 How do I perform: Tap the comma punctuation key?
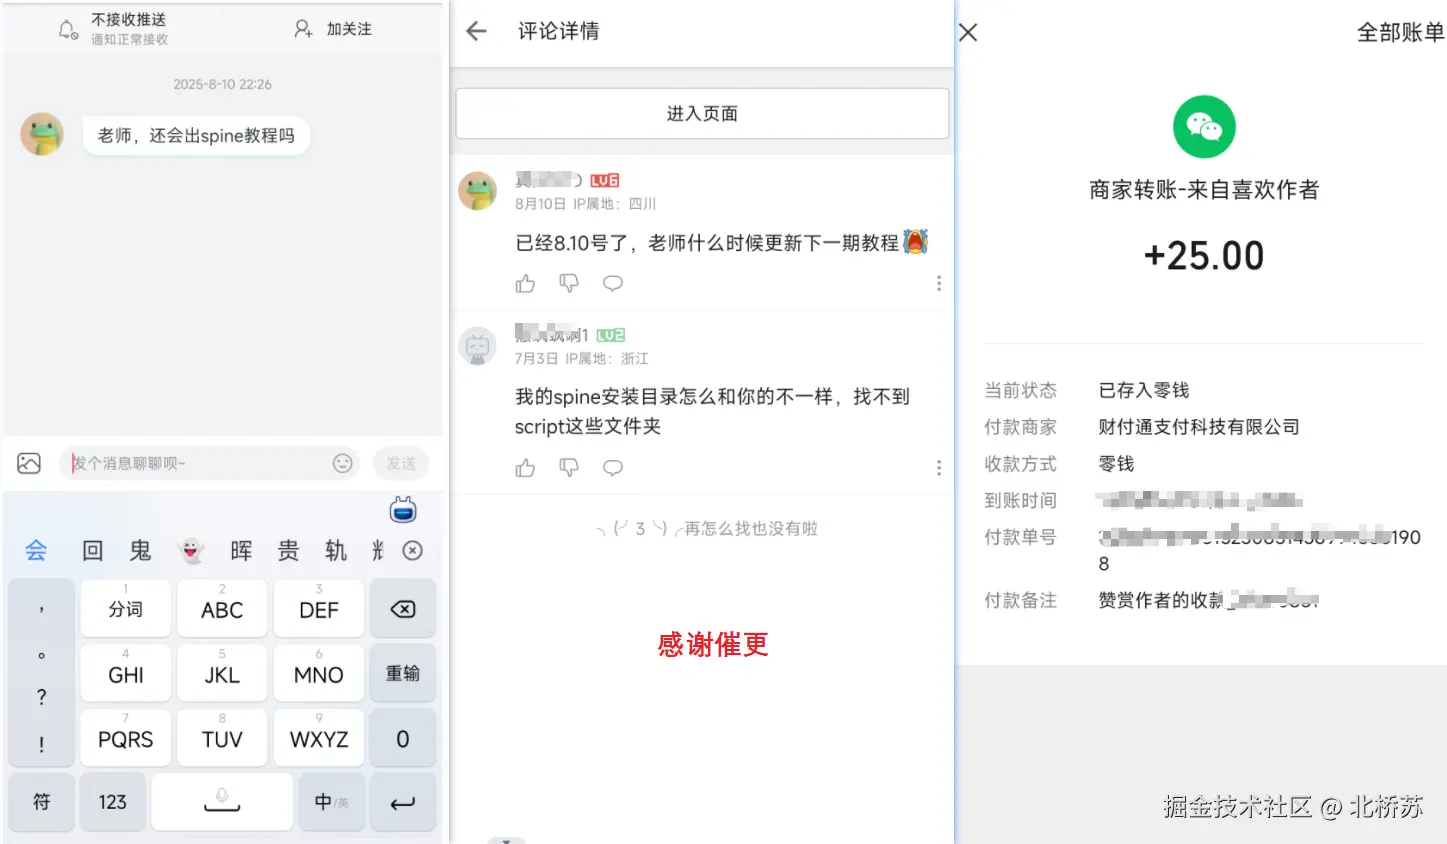click(41, 608)
